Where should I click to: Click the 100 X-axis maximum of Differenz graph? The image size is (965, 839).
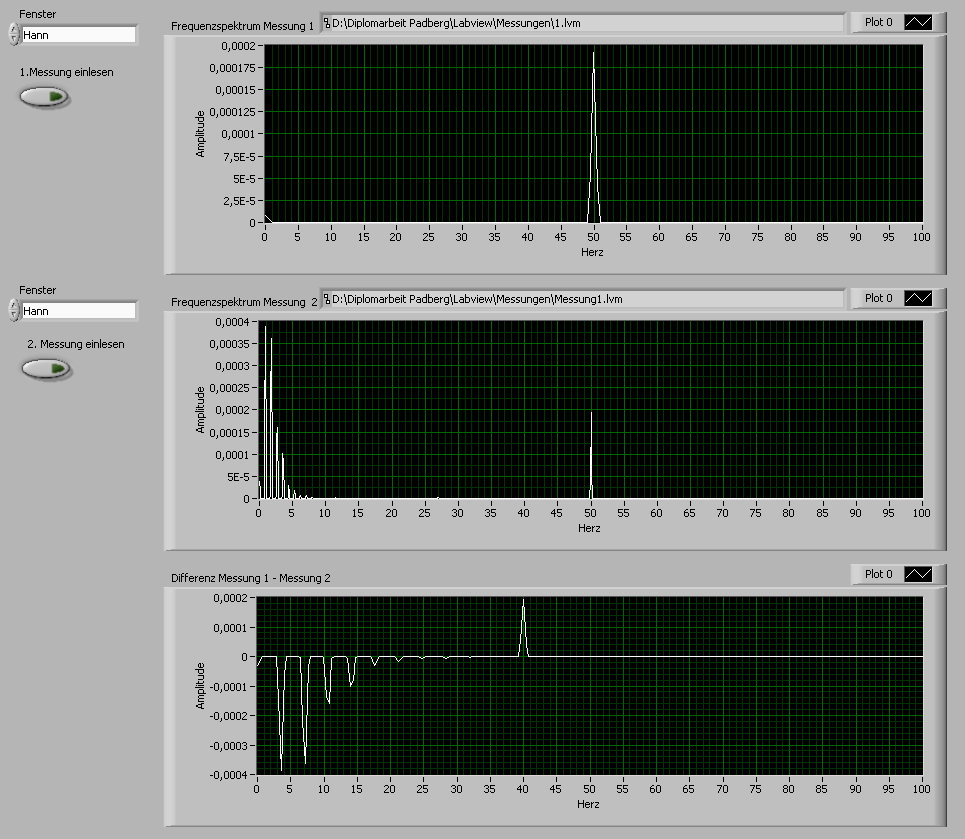click(921, 789)
